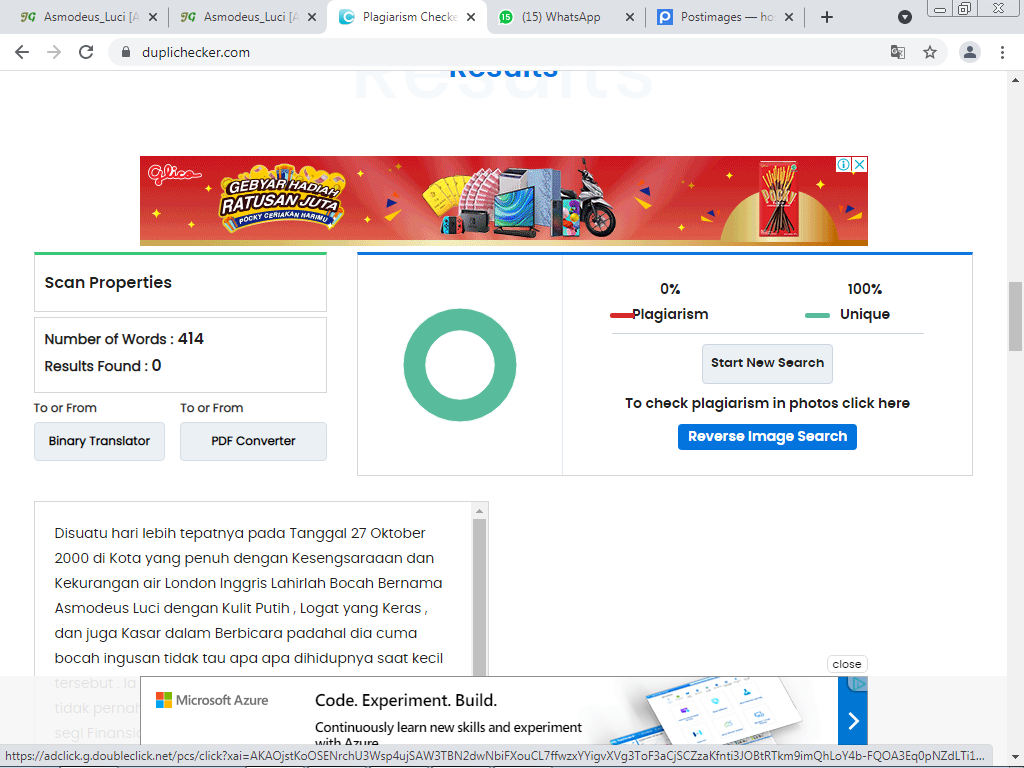Open the translate page icon
This screenshot has width=1024, height=768.
pos(898,52)
